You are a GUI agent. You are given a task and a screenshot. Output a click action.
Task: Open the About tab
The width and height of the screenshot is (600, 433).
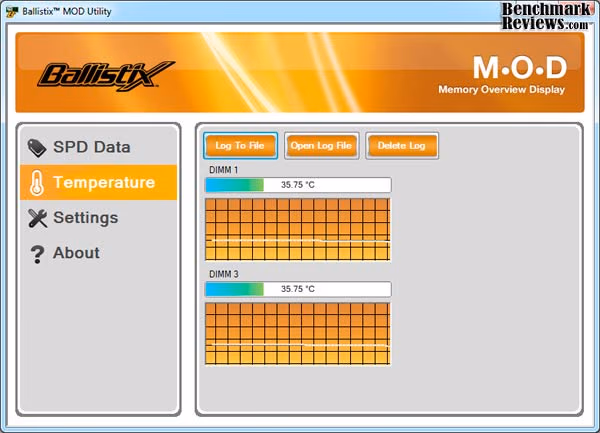(99, 253)
